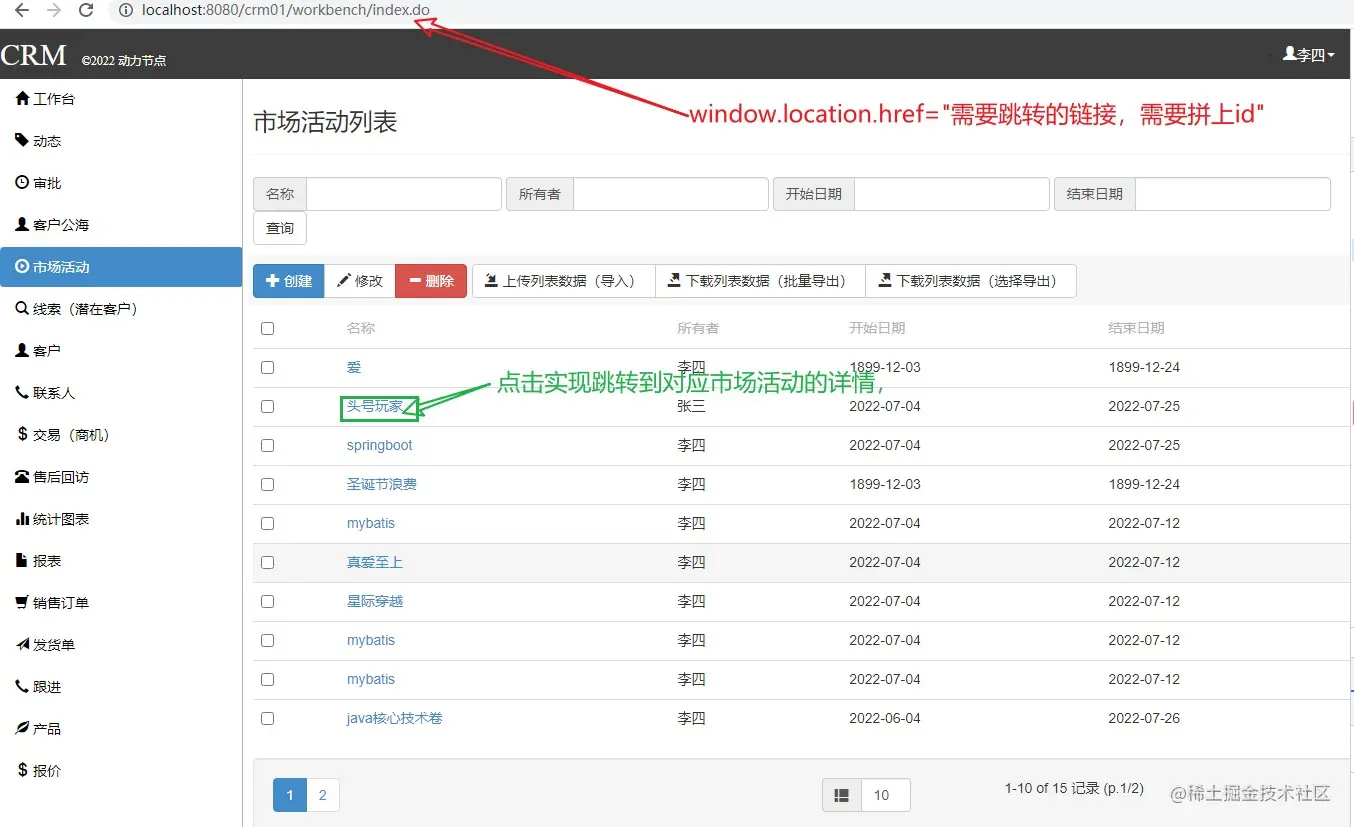Open the 李四 user dropdown
Viewport: 1354px width, 827px height.
click(x=1308, y=55)
